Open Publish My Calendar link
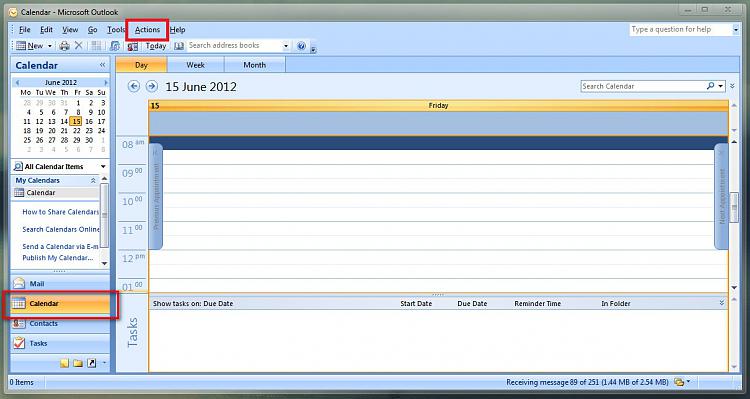Image resolution: width=750 pixels, height=399 pixels. click(x=58, y=258)
